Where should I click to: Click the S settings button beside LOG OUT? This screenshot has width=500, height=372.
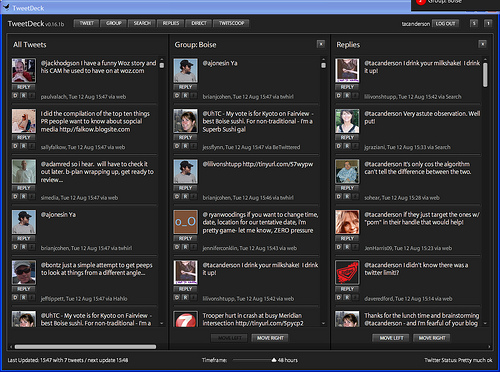(474, 23)
